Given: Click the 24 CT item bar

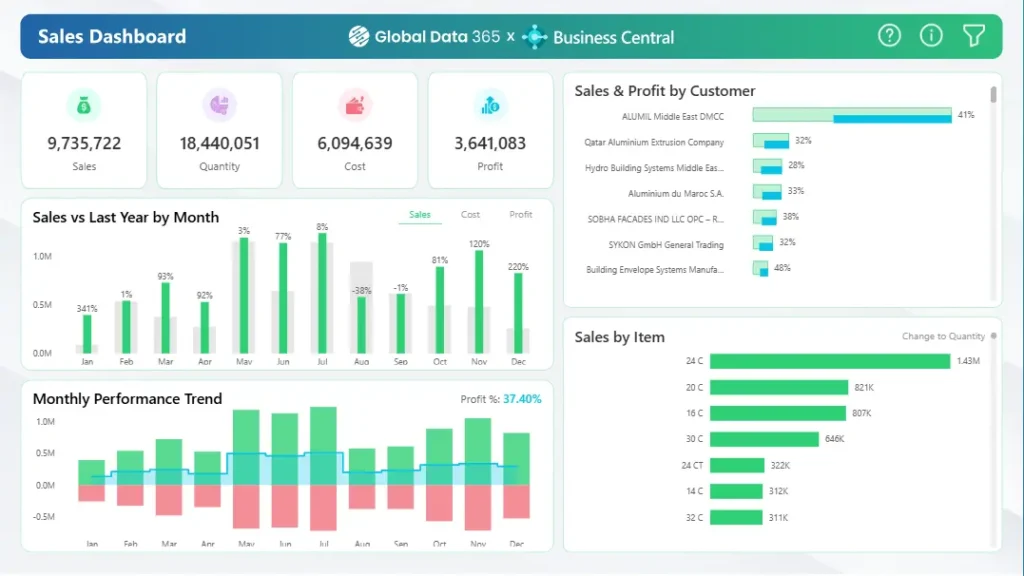Looking at the screenshot, I should pyautogui.click(x=737, y=466).
